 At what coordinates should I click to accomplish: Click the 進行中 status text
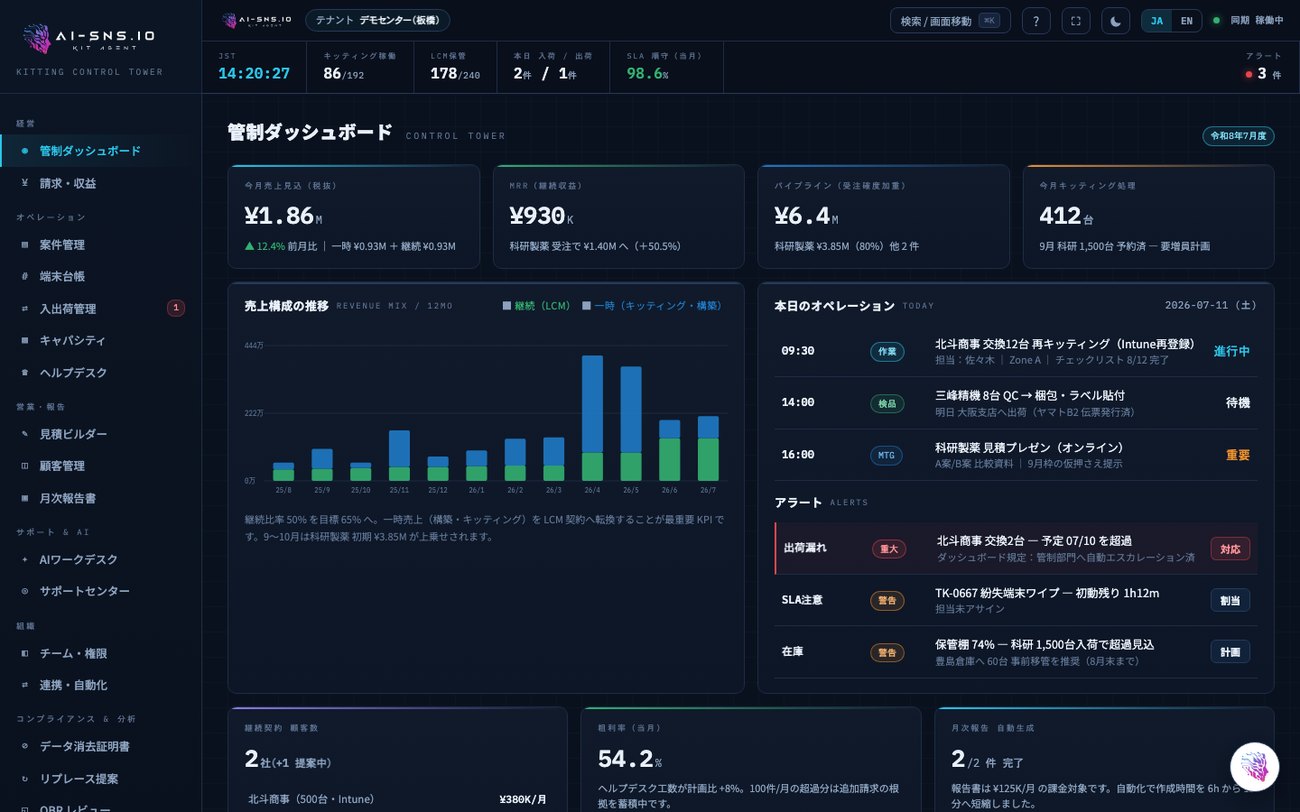[1232, 351]
